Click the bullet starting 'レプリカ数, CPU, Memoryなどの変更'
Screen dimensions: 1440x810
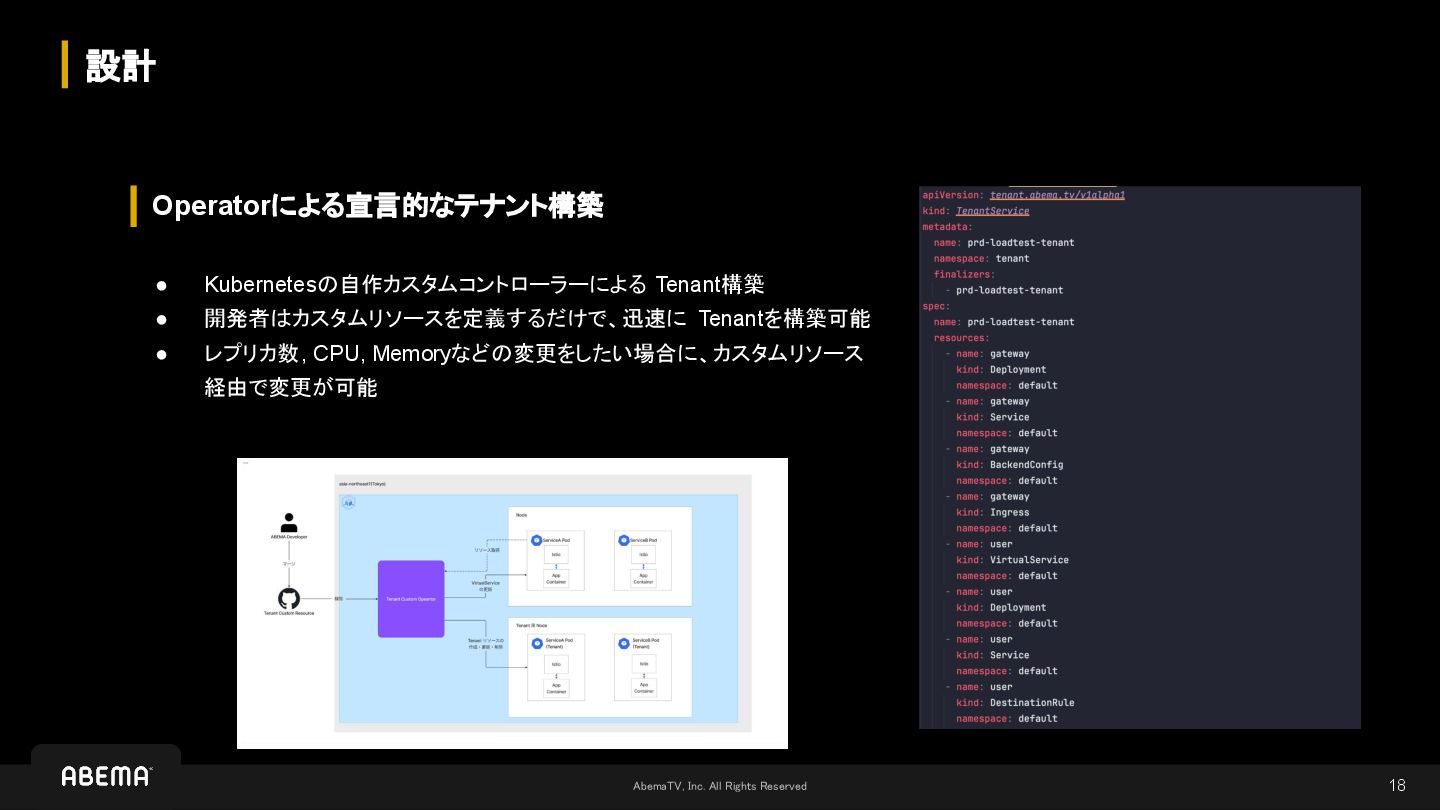[534, 370]
